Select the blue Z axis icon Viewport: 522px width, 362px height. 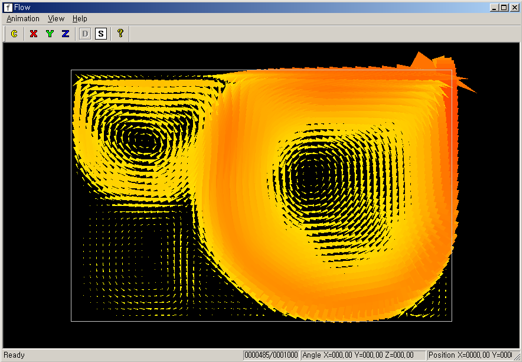66,34
